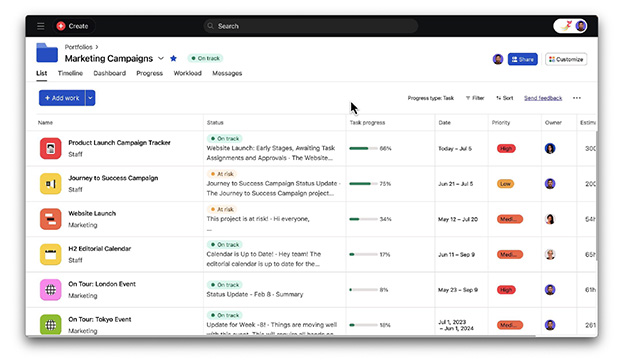This screenshot has height=363, width=623.
Task: Click the H2 Editorial Calendar project icon
Action: pos(50,255)
